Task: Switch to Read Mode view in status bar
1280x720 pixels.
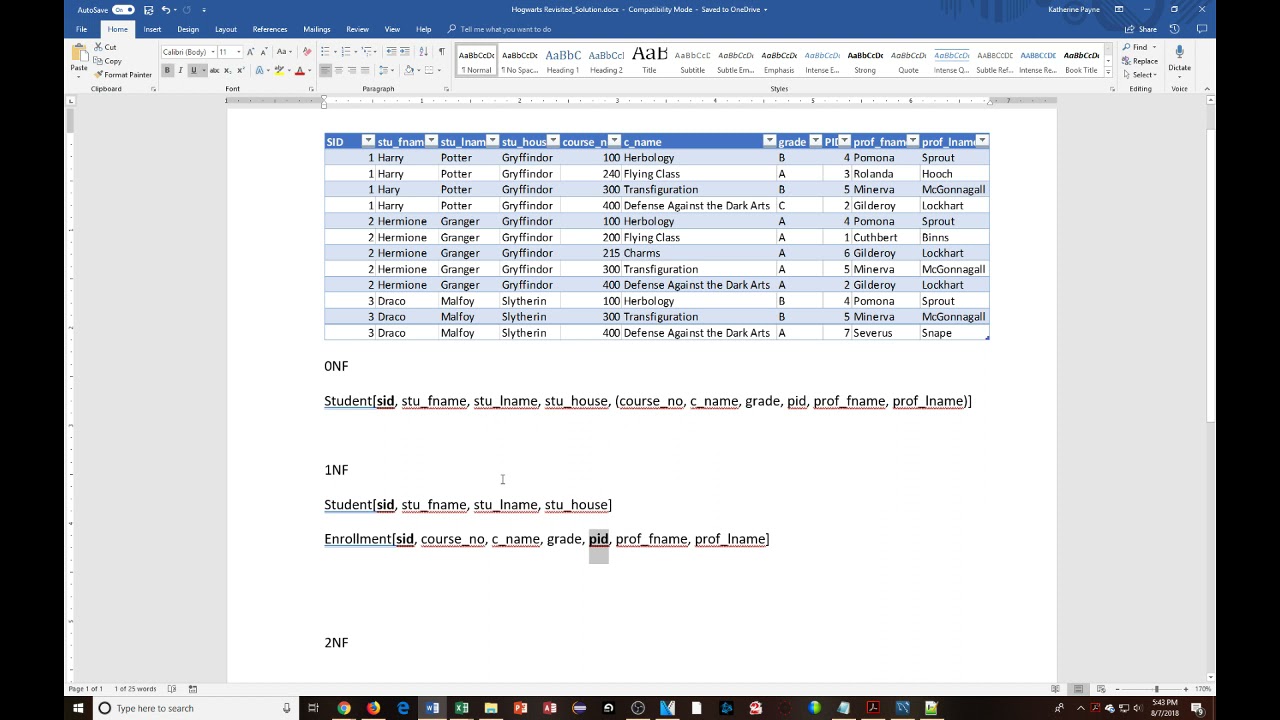Action: click(1055, 689)
